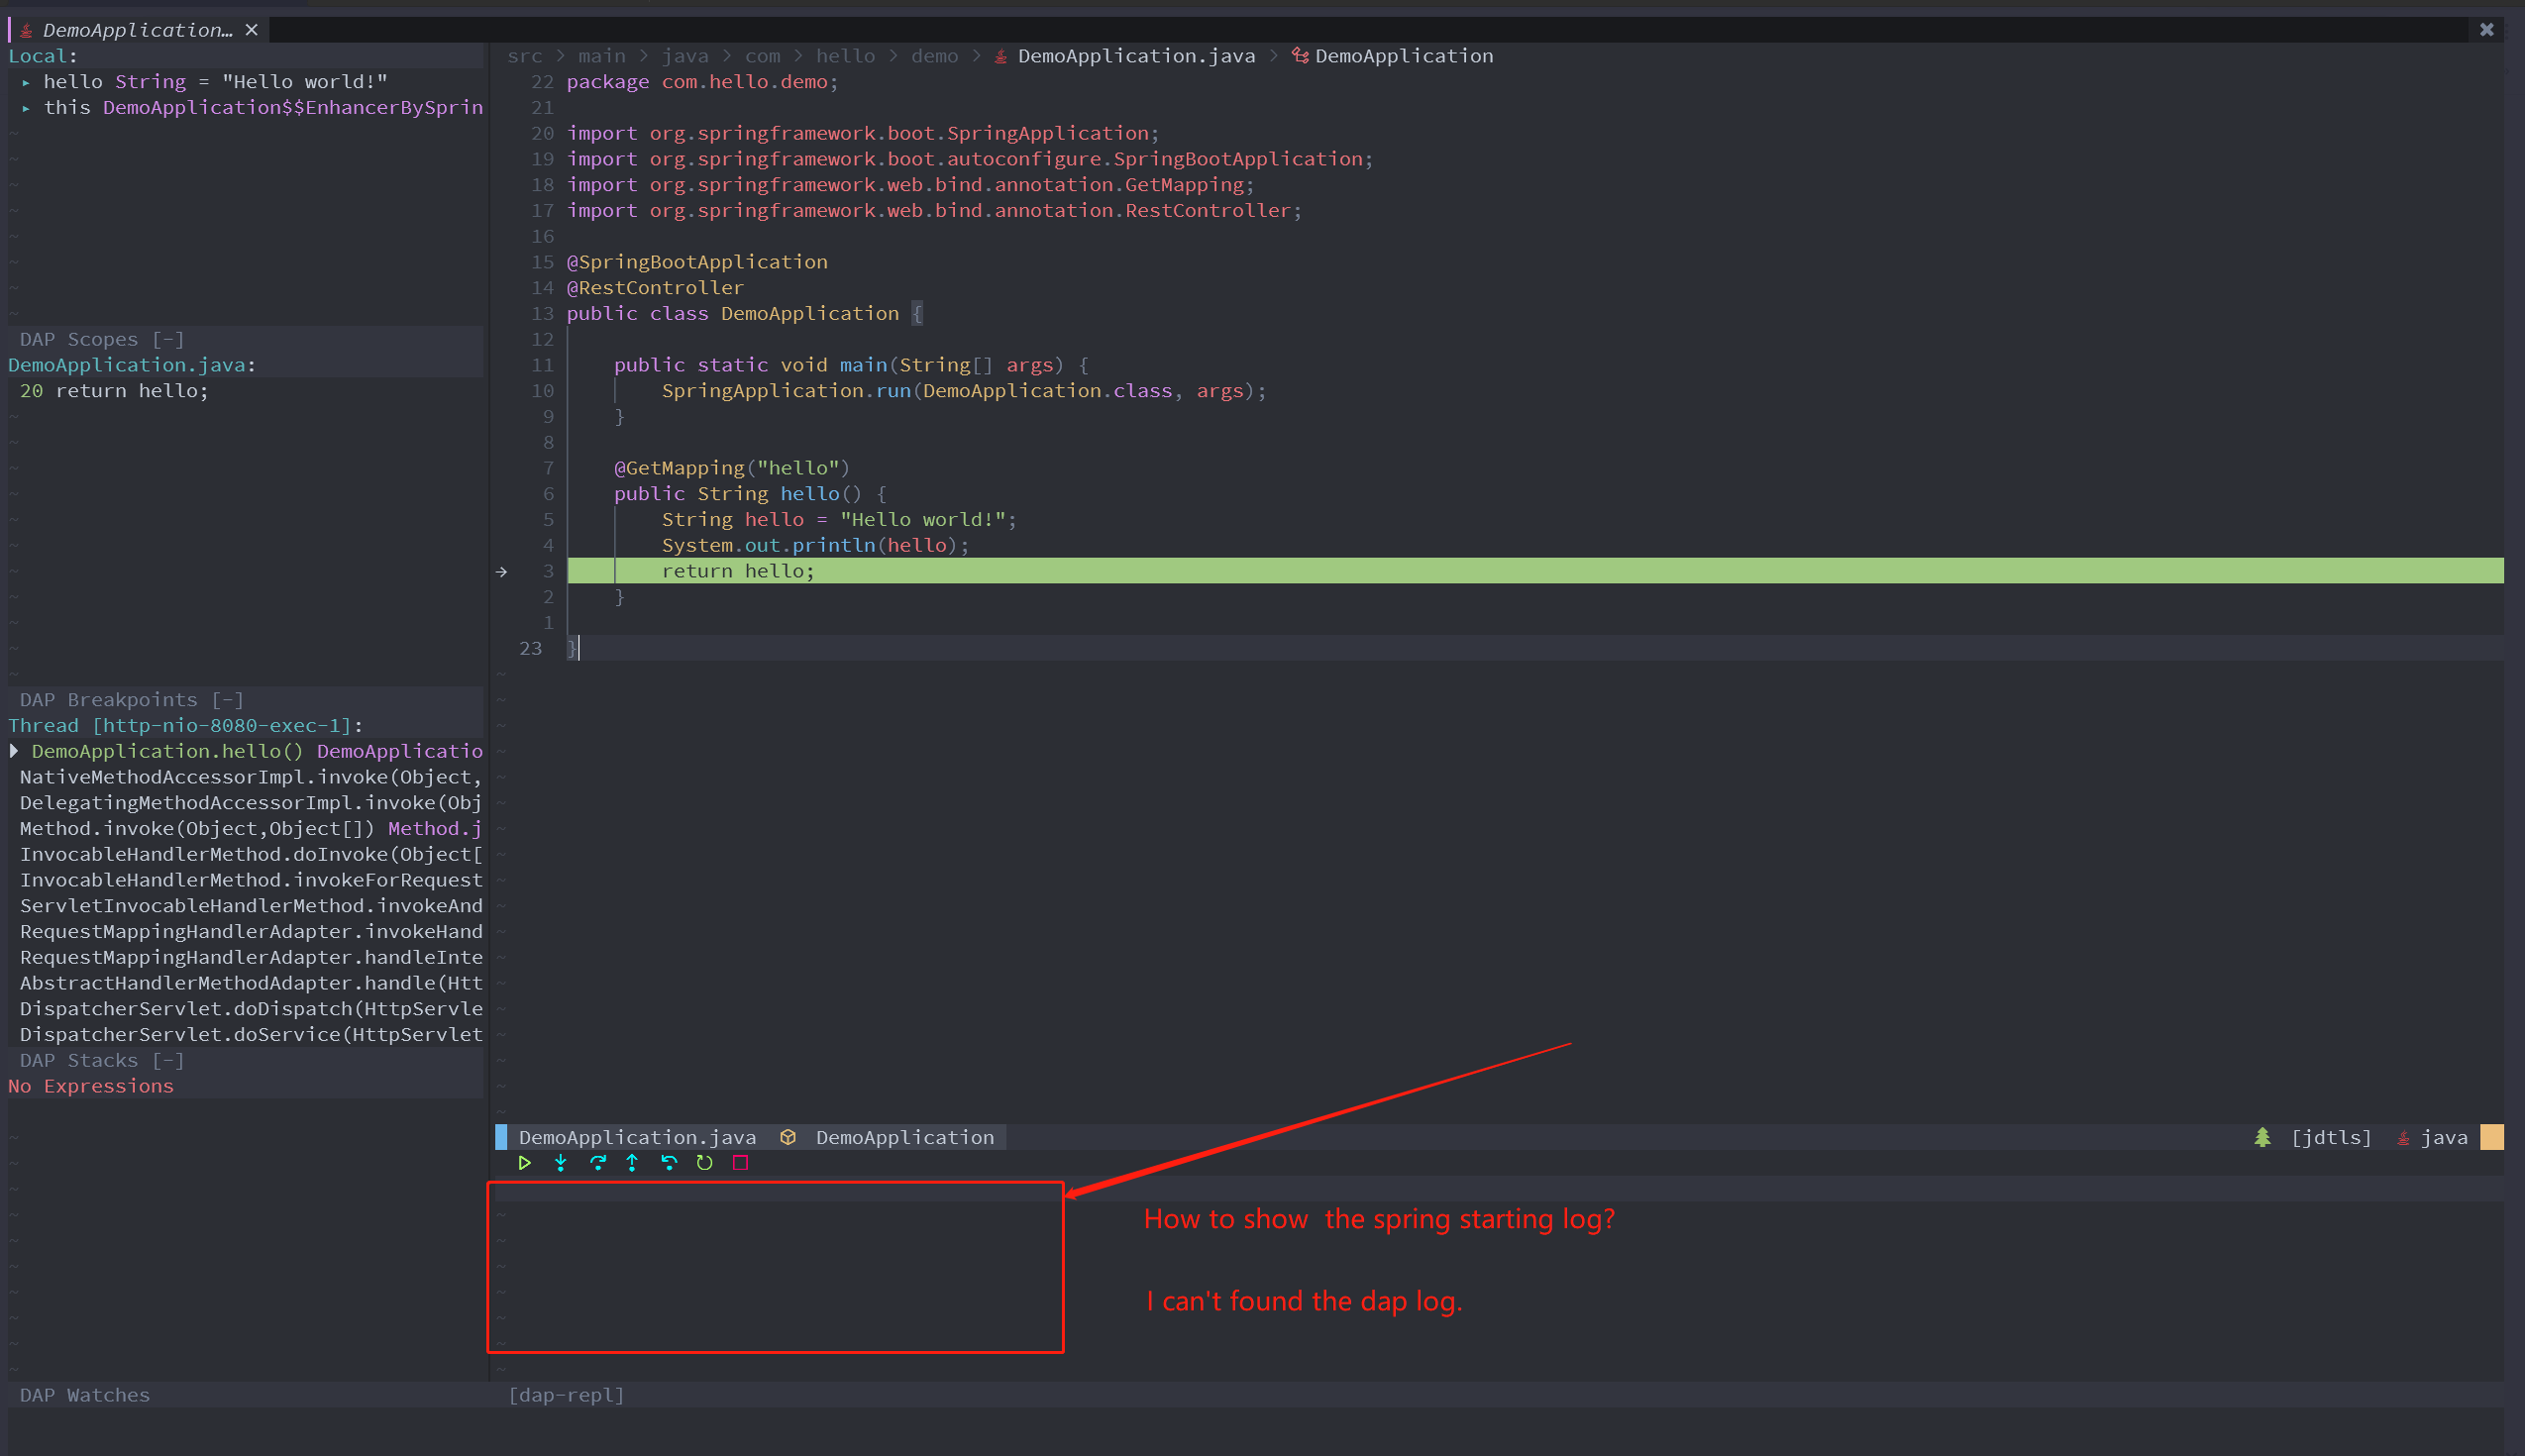Screen dimensions: 2525x1456
Task: Select the DemoApplication… tab label
Action: pos(138,30)
